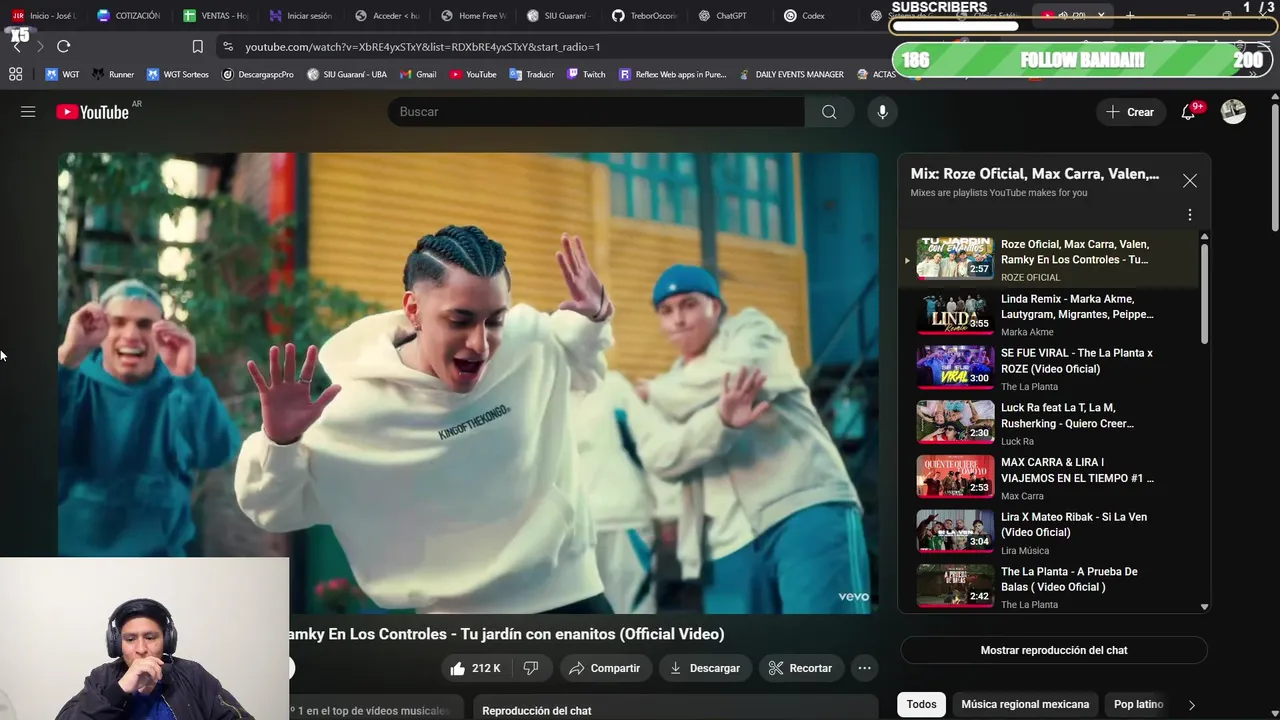Viewport: 1280px width, 720px height.
Task: Switch to Inicio - José browser tab
Action: coord(44,16)
